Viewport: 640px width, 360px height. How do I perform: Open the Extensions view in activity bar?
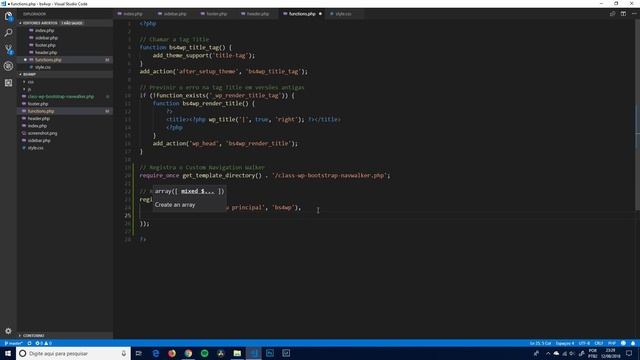pyautogui.click(x=8, y=83)
